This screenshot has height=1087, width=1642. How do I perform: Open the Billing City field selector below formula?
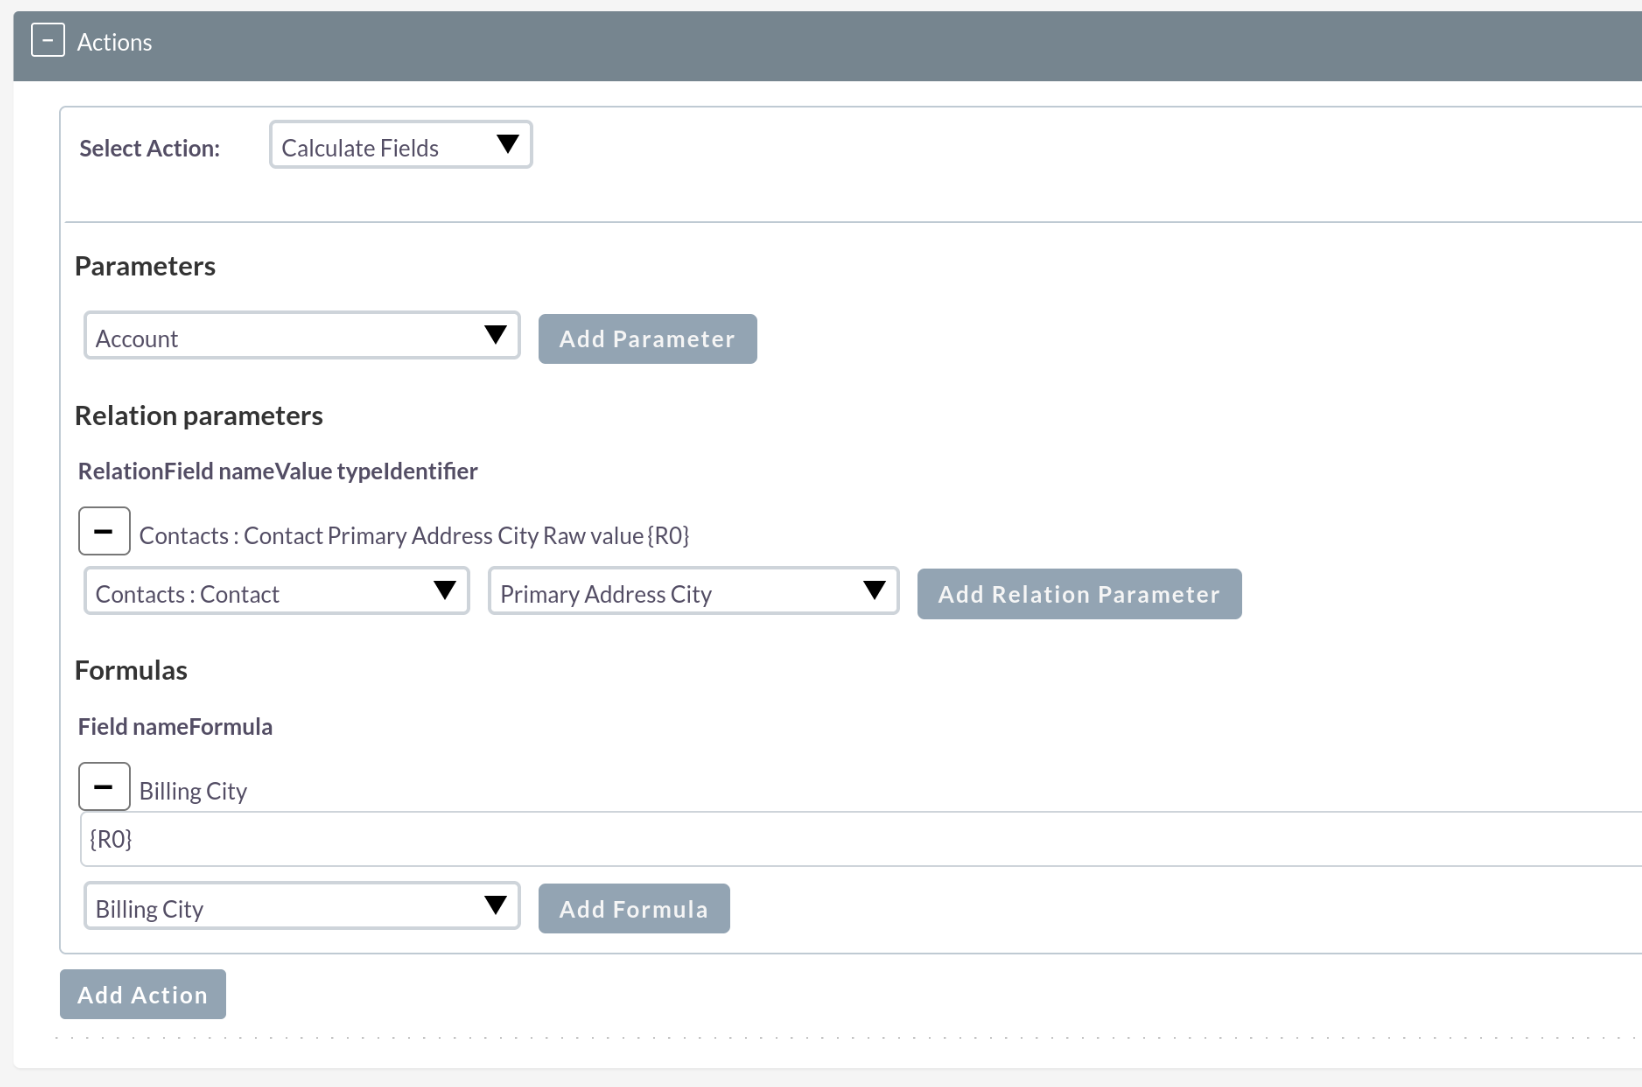(301, 907)
